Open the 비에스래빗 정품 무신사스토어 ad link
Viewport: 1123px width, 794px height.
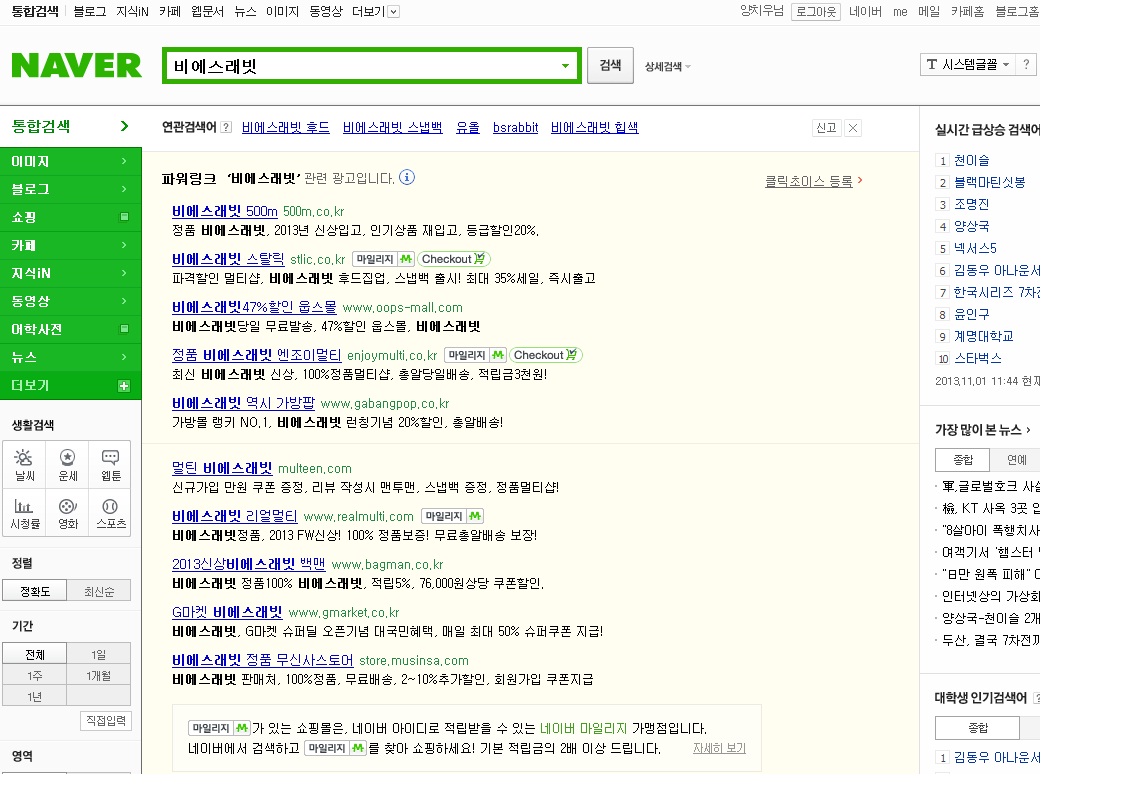tap(263, 660)
